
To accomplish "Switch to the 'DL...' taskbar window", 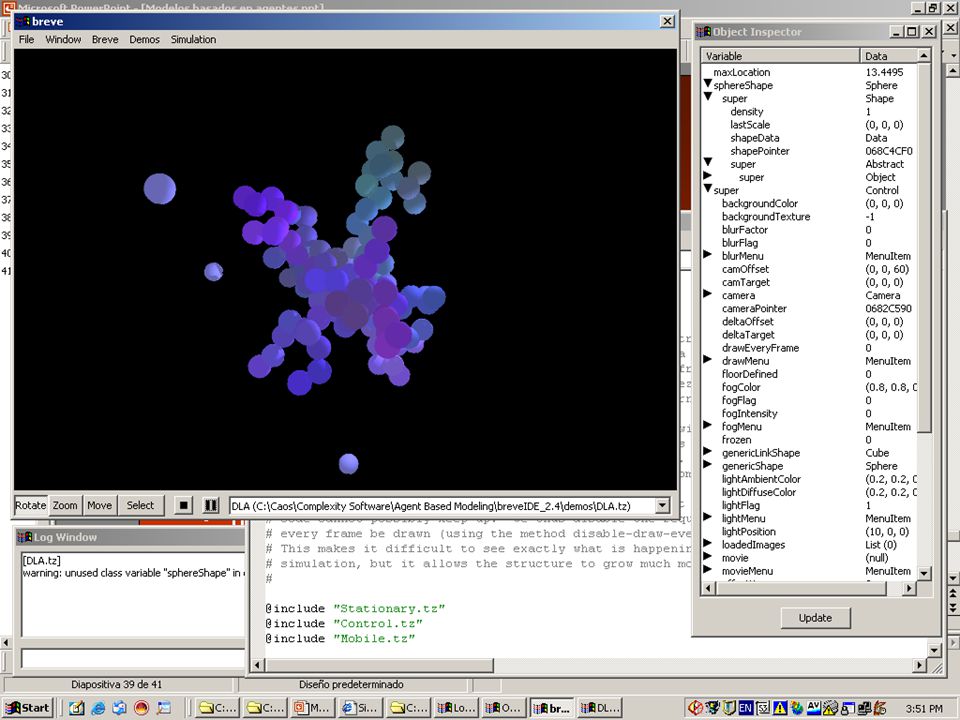I will point(601,708).
